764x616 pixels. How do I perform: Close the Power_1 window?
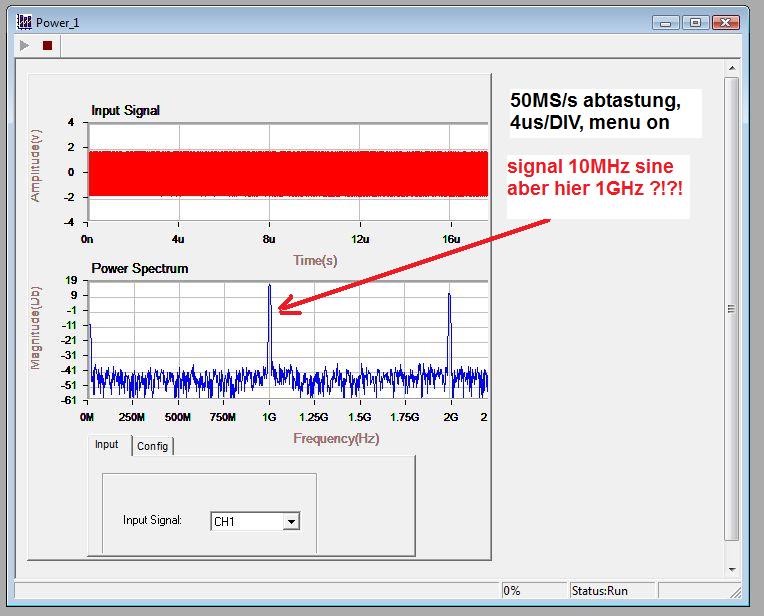click(726, 22)
